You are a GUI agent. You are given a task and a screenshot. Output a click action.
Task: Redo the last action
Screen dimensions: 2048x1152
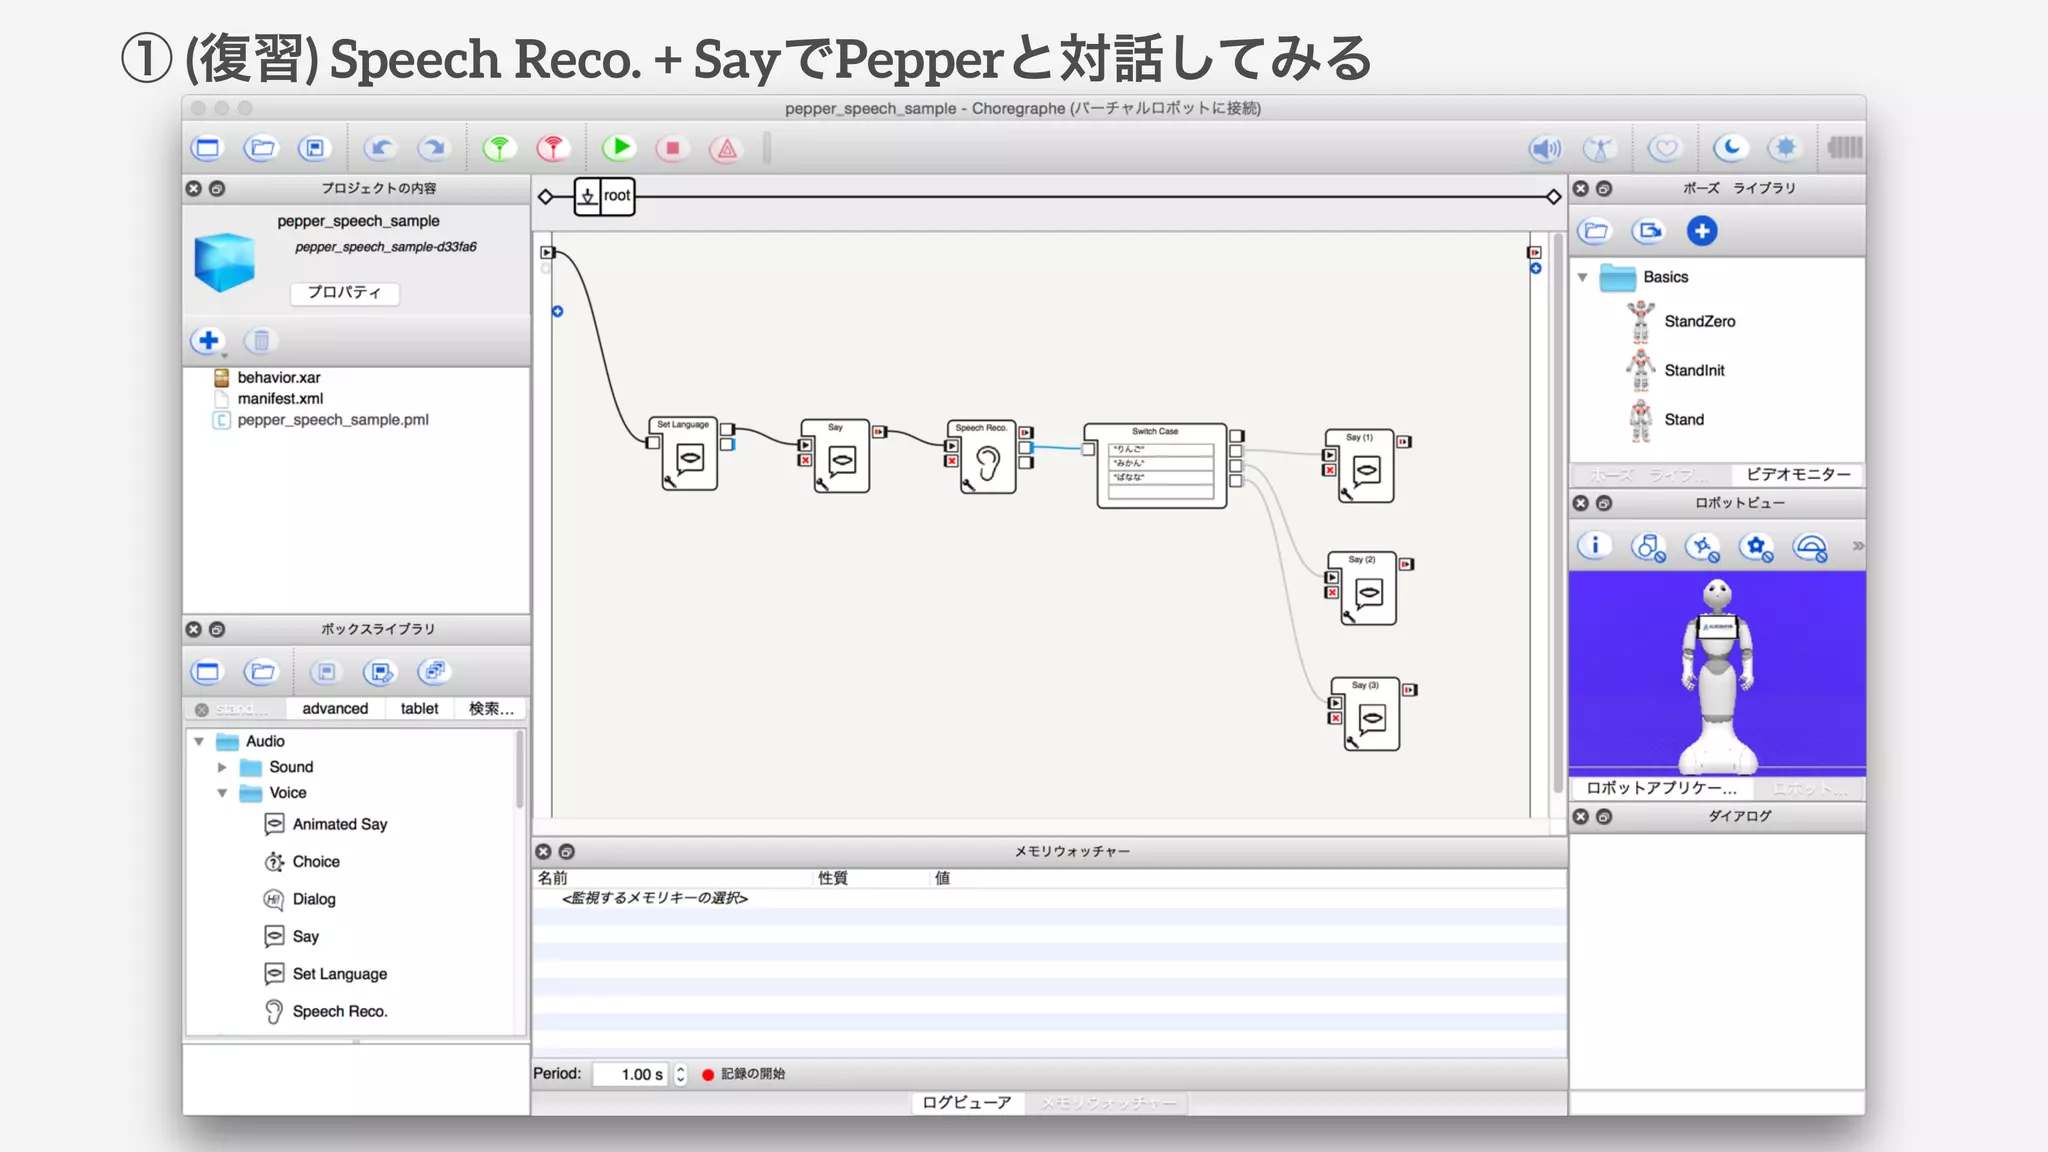[x=433, y=149]
